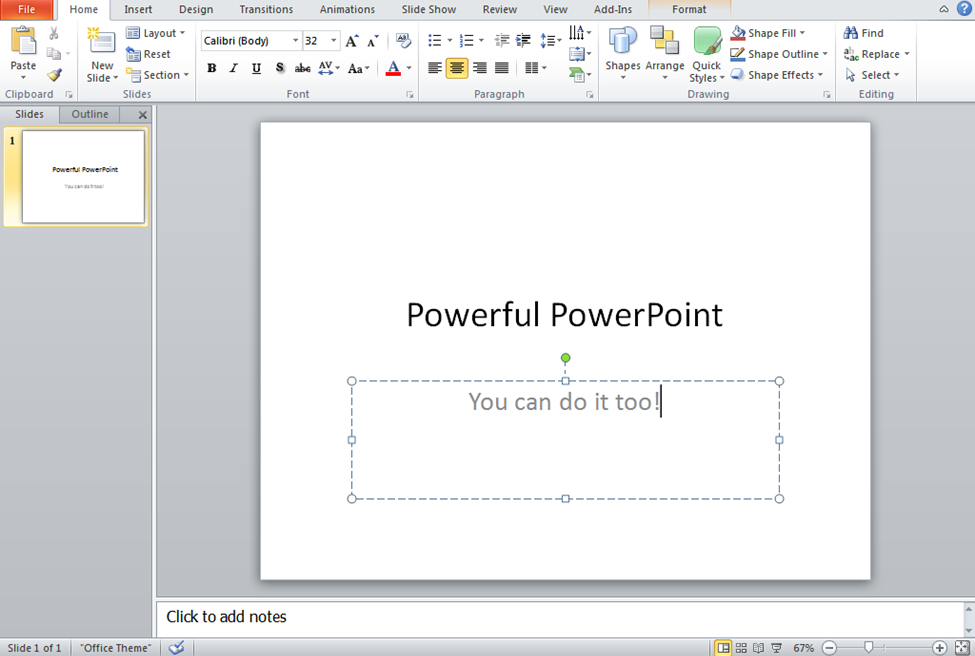Align text to the left

435,68
